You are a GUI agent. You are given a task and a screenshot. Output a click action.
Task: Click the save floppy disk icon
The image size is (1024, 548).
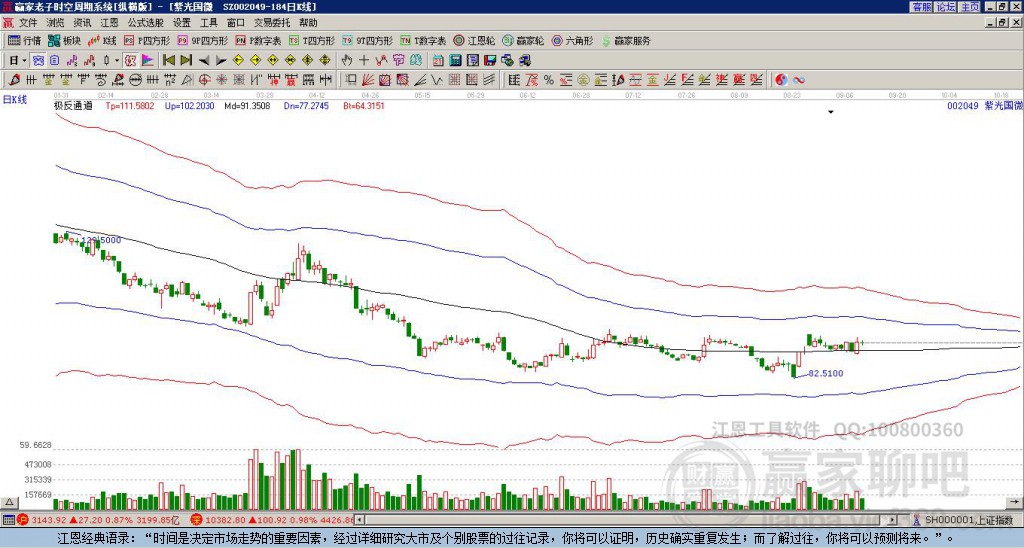click(x=490, y=60)
